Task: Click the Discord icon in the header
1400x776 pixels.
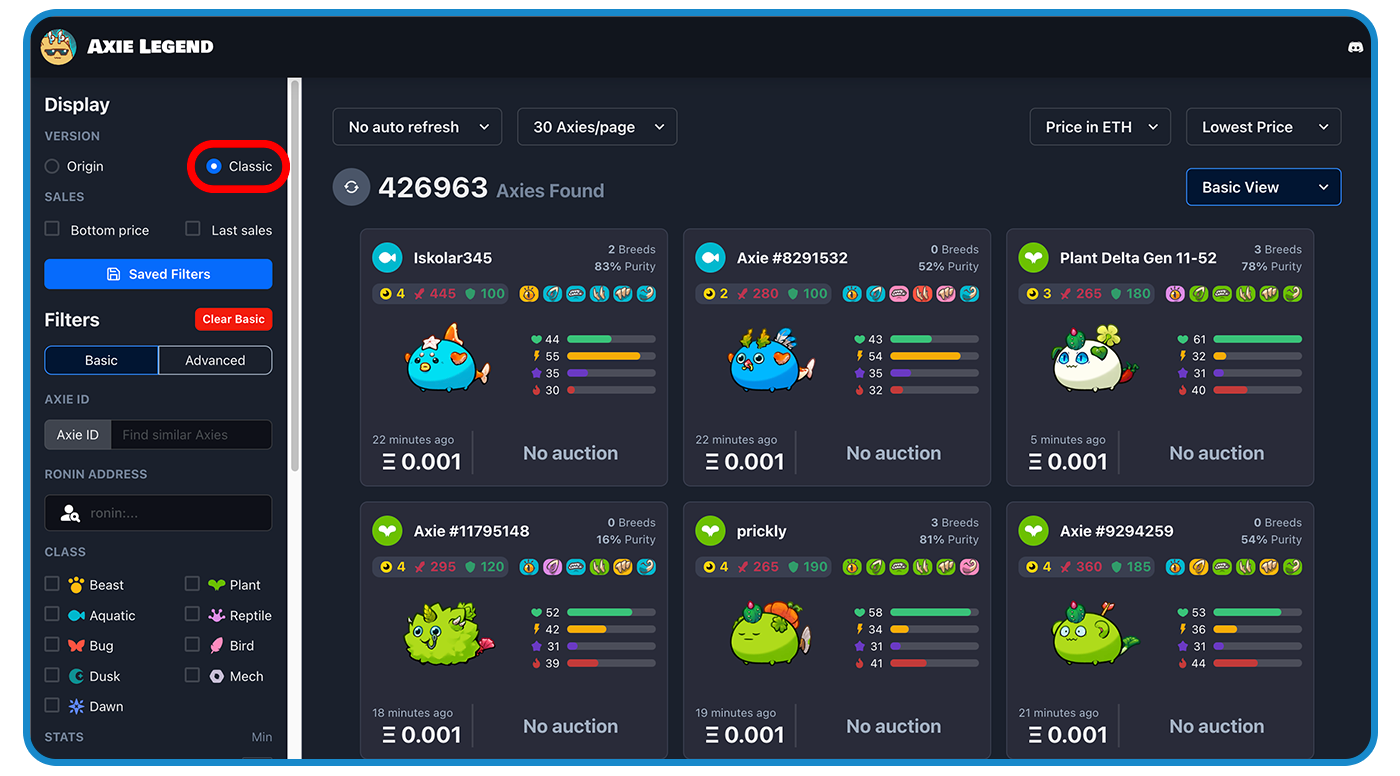Action: (1355, 47)
